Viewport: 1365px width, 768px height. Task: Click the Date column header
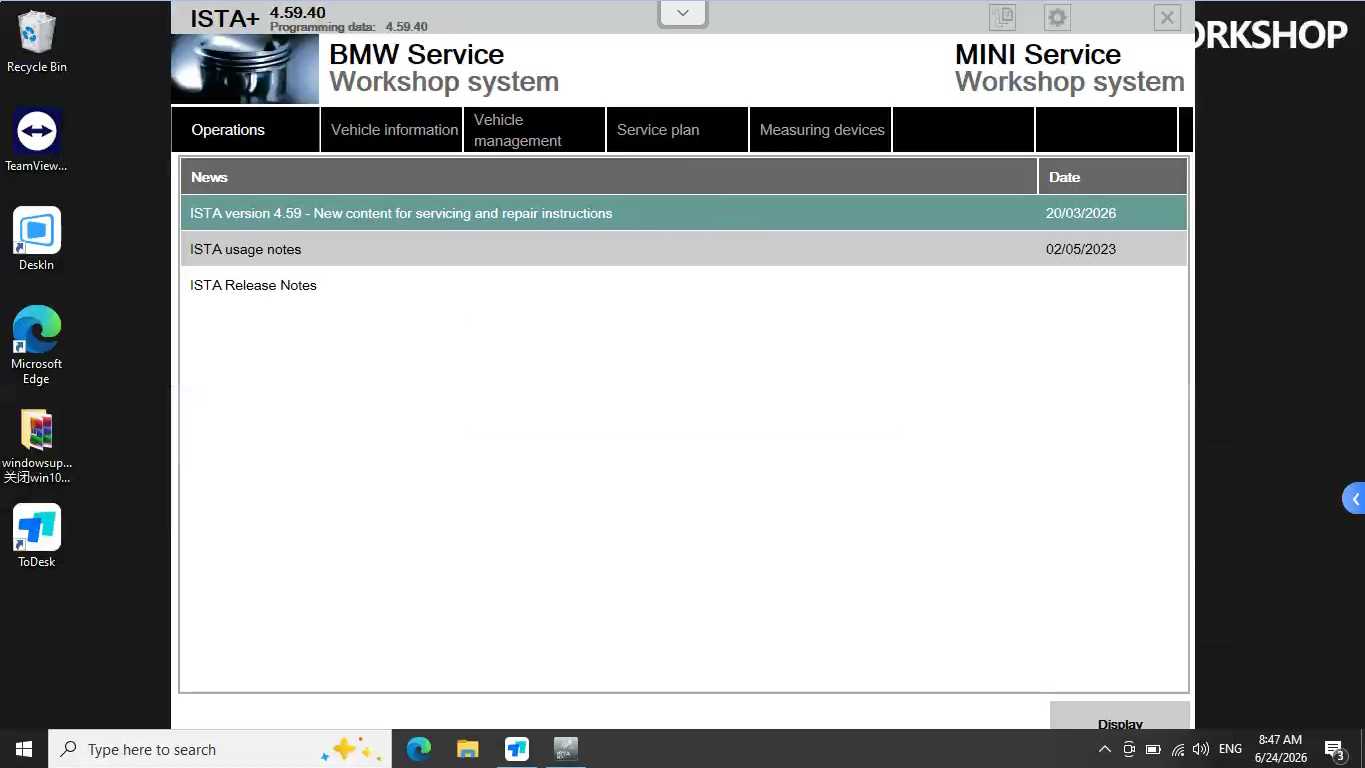pyautogui.click(x=1113, y=177)
